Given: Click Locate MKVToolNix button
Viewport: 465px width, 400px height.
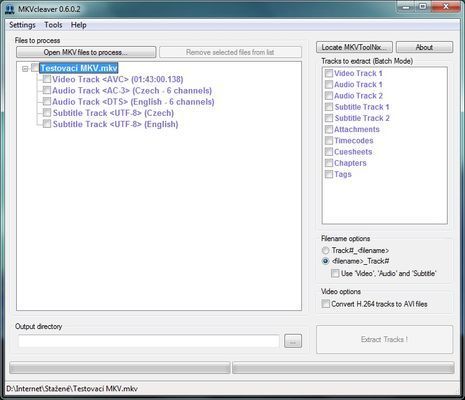Looking at the screenshot, I should coord(354,47).
